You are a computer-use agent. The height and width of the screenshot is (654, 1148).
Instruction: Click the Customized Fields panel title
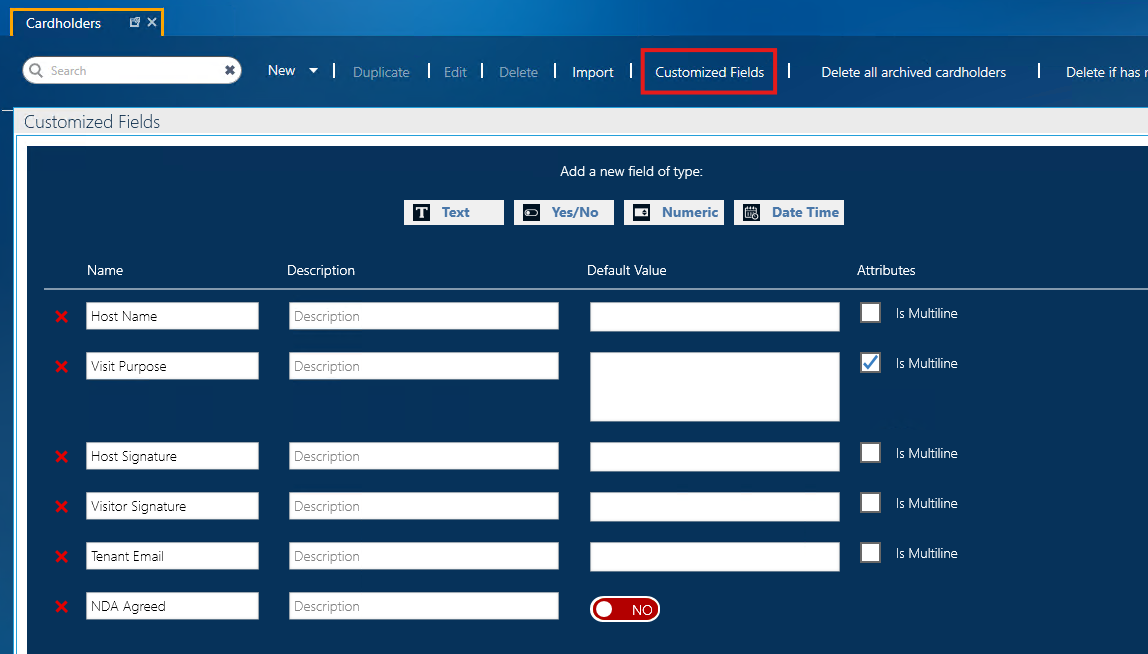tap(92, 122)
